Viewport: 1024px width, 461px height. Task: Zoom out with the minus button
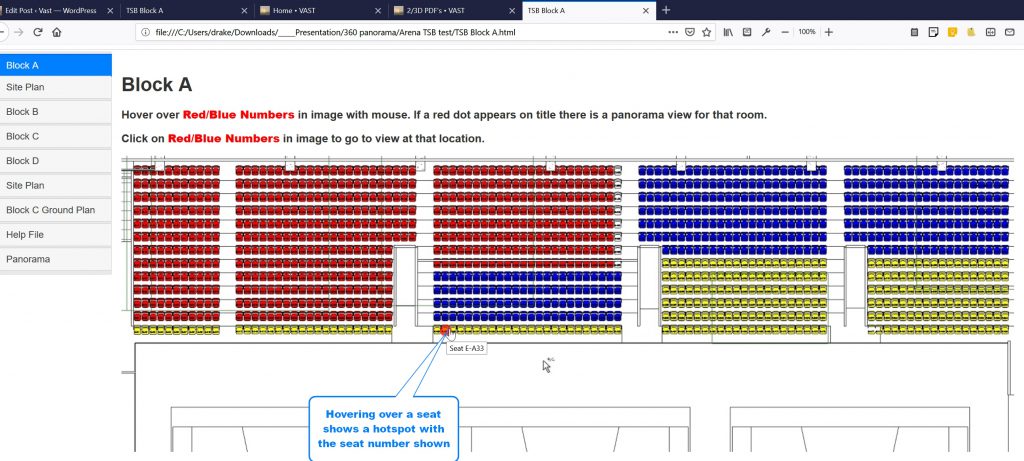pos(785,32)
